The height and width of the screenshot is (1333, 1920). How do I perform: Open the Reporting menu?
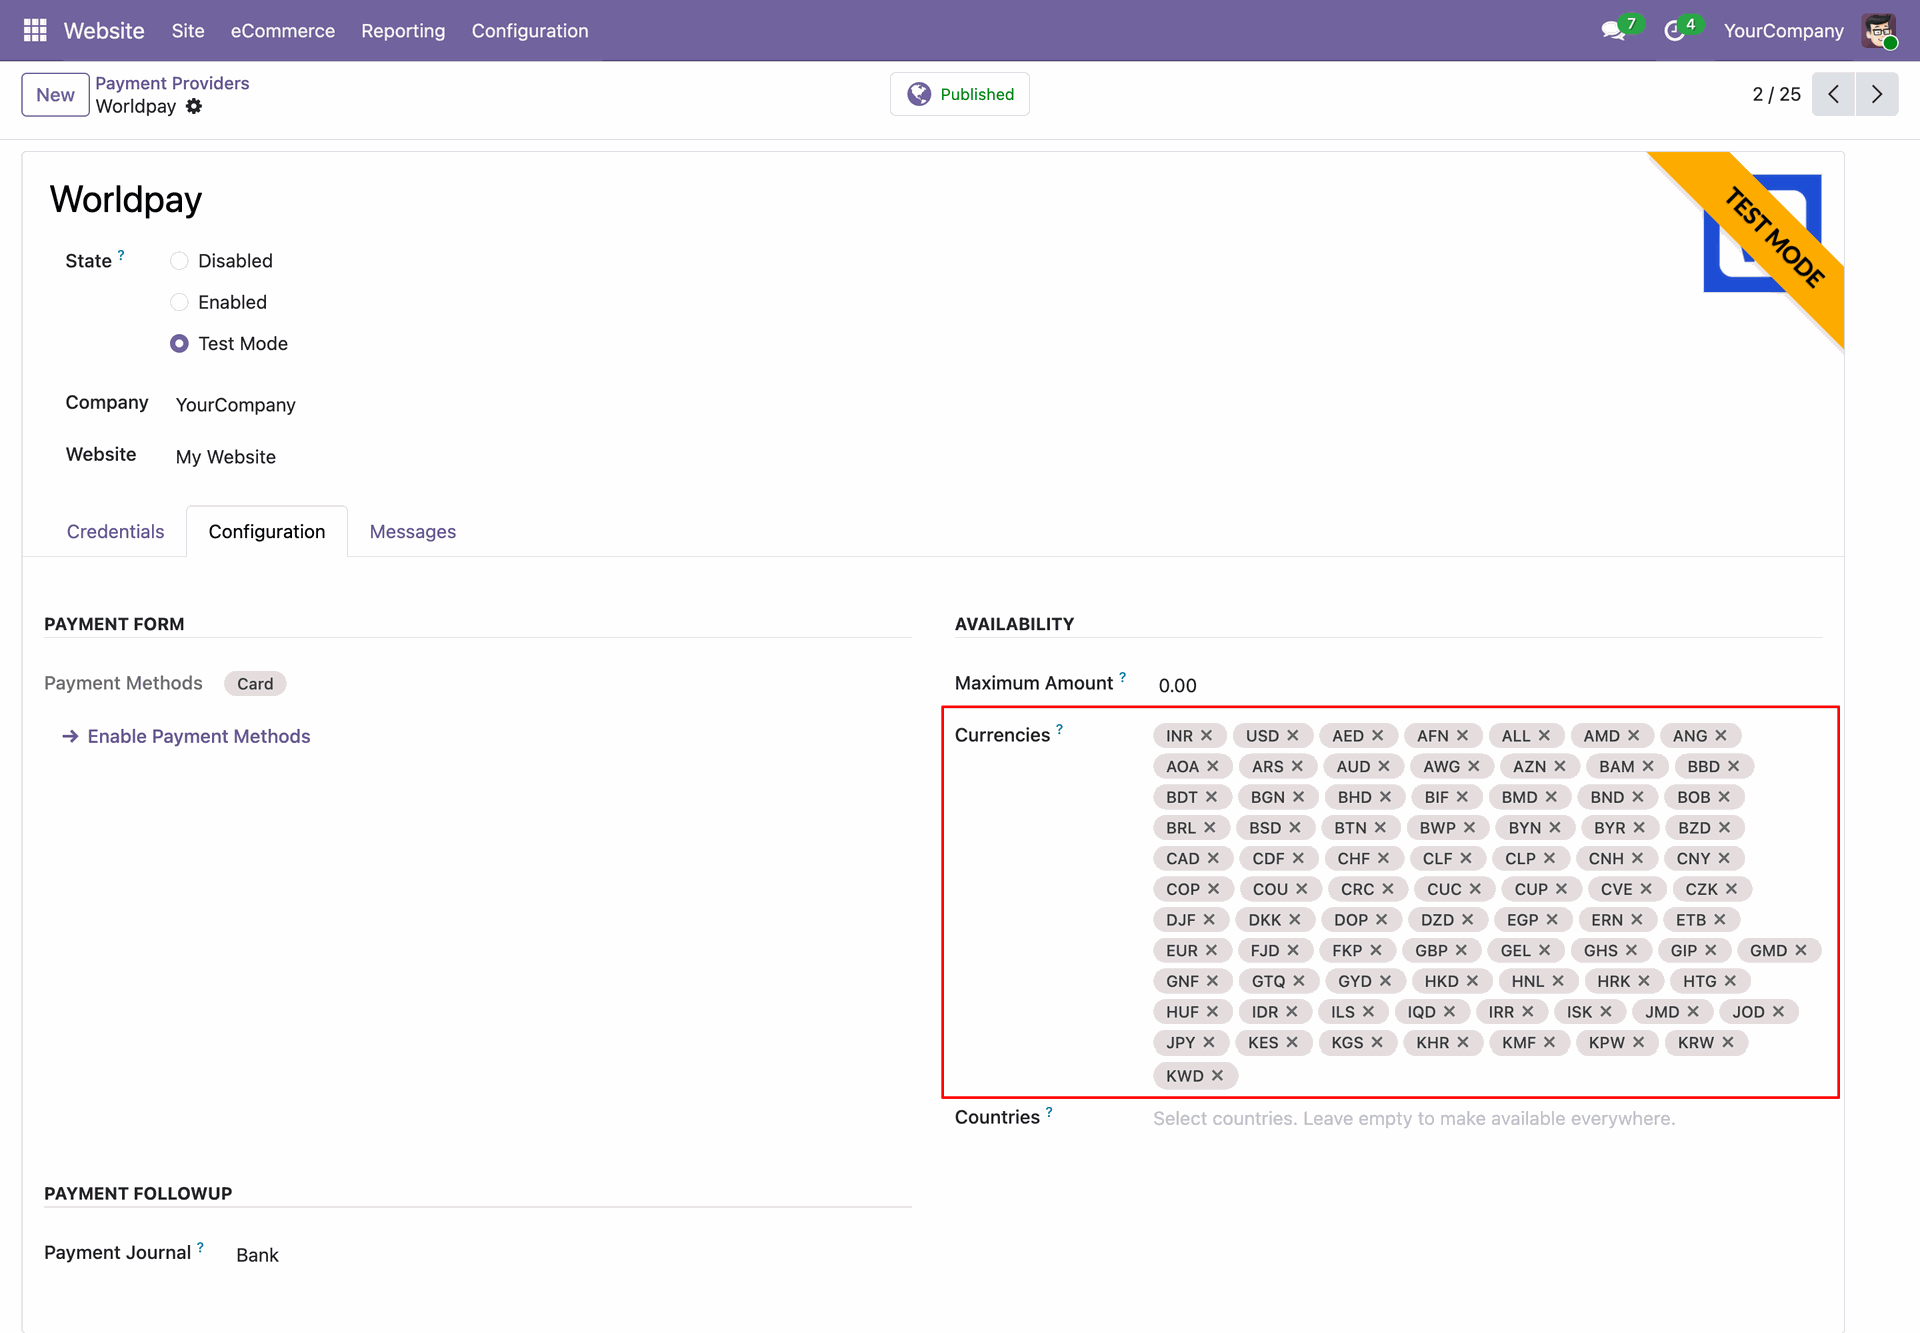click(x=403, y=31)
